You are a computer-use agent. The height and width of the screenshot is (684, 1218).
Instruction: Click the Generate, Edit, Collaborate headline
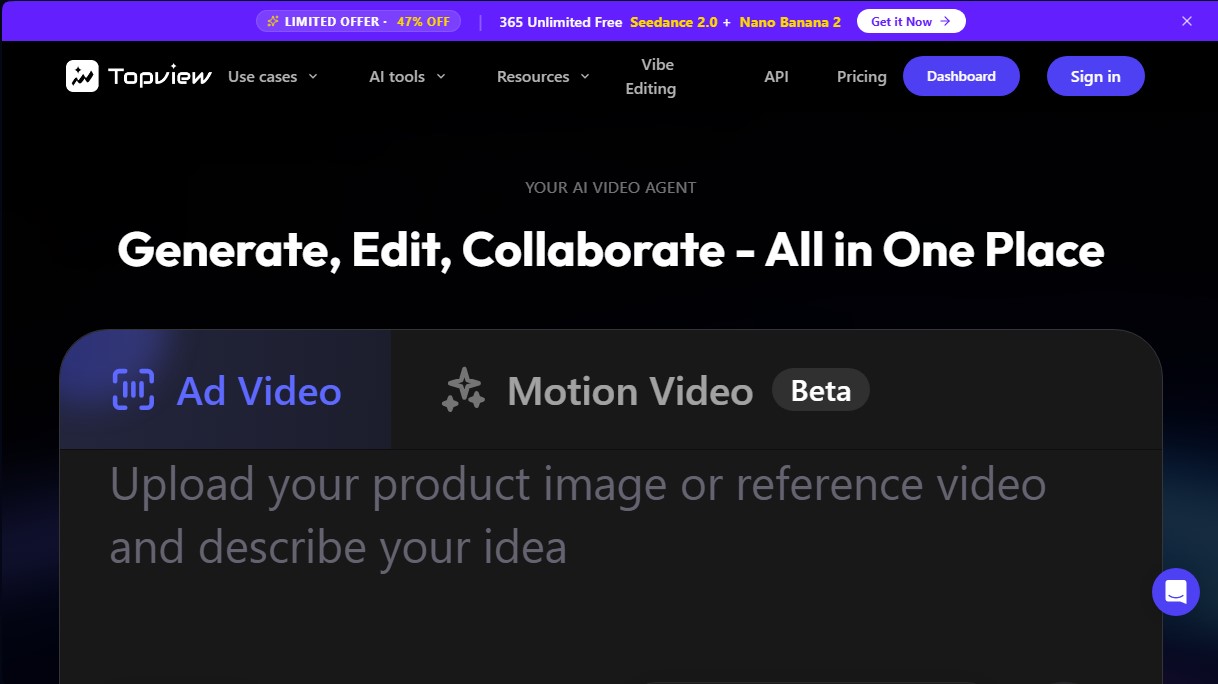(610, 250)
